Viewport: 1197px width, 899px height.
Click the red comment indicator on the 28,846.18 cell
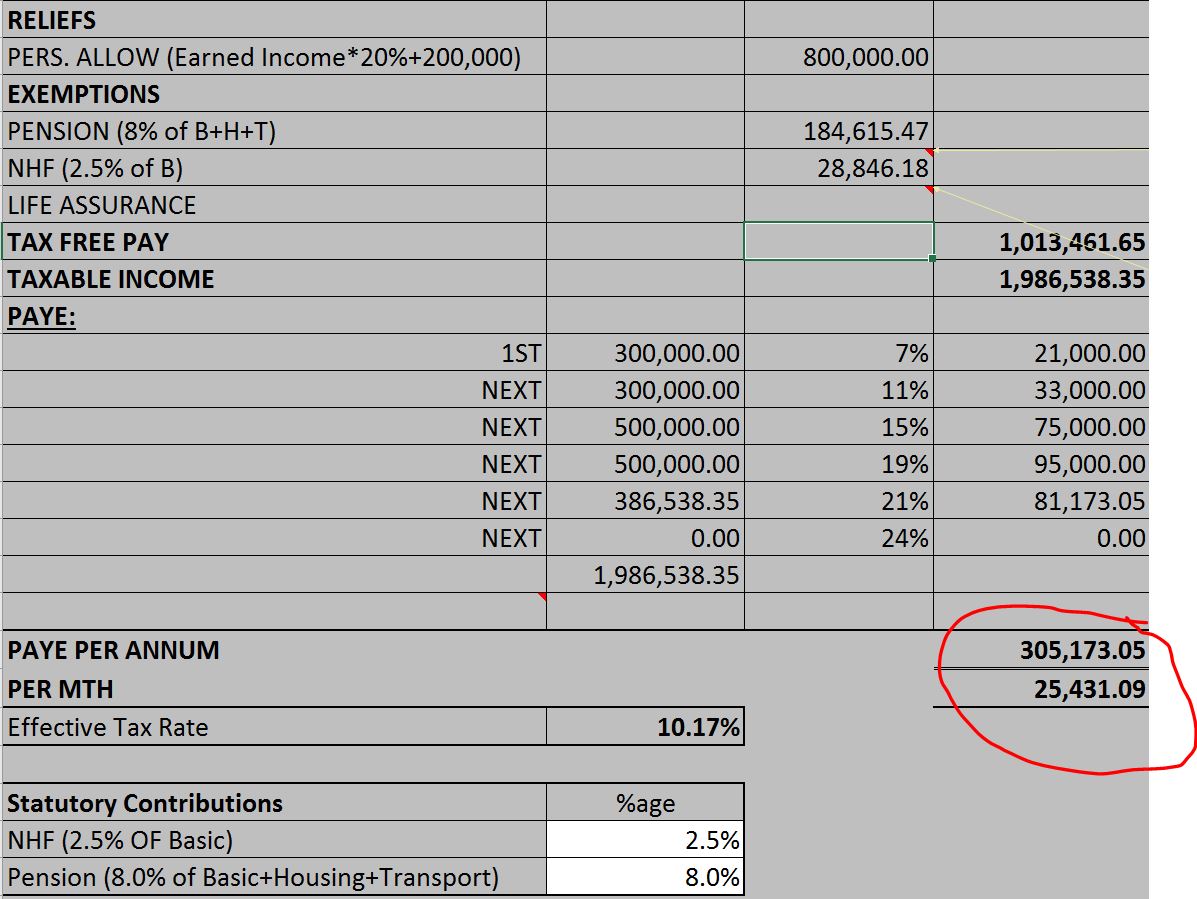[929, 189]
